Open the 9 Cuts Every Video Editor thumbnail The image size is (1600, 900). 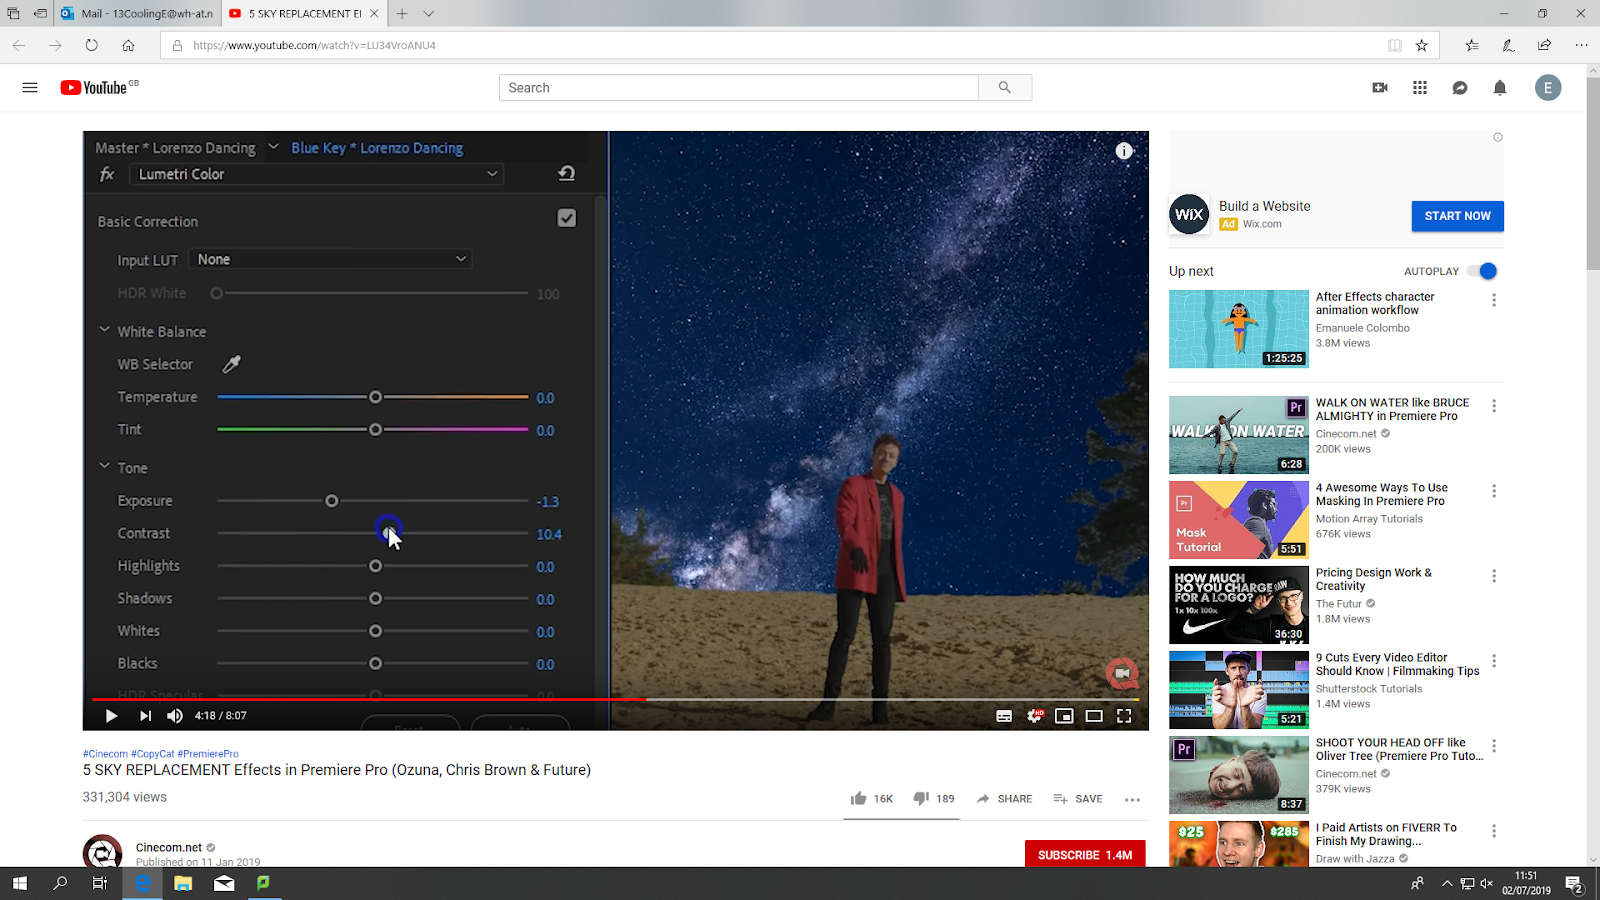(x=1239, y=690)
